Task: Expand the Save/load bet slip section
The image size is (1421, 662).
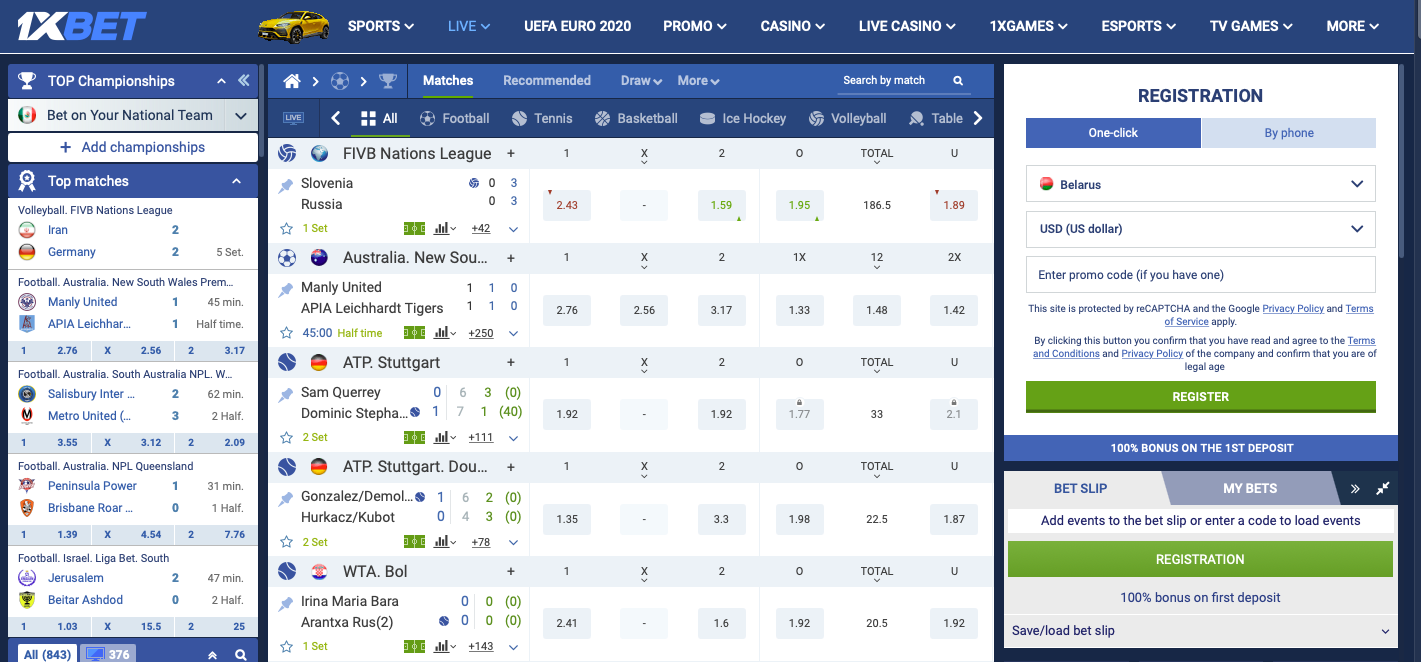Action: click(x=1200, y=631)
